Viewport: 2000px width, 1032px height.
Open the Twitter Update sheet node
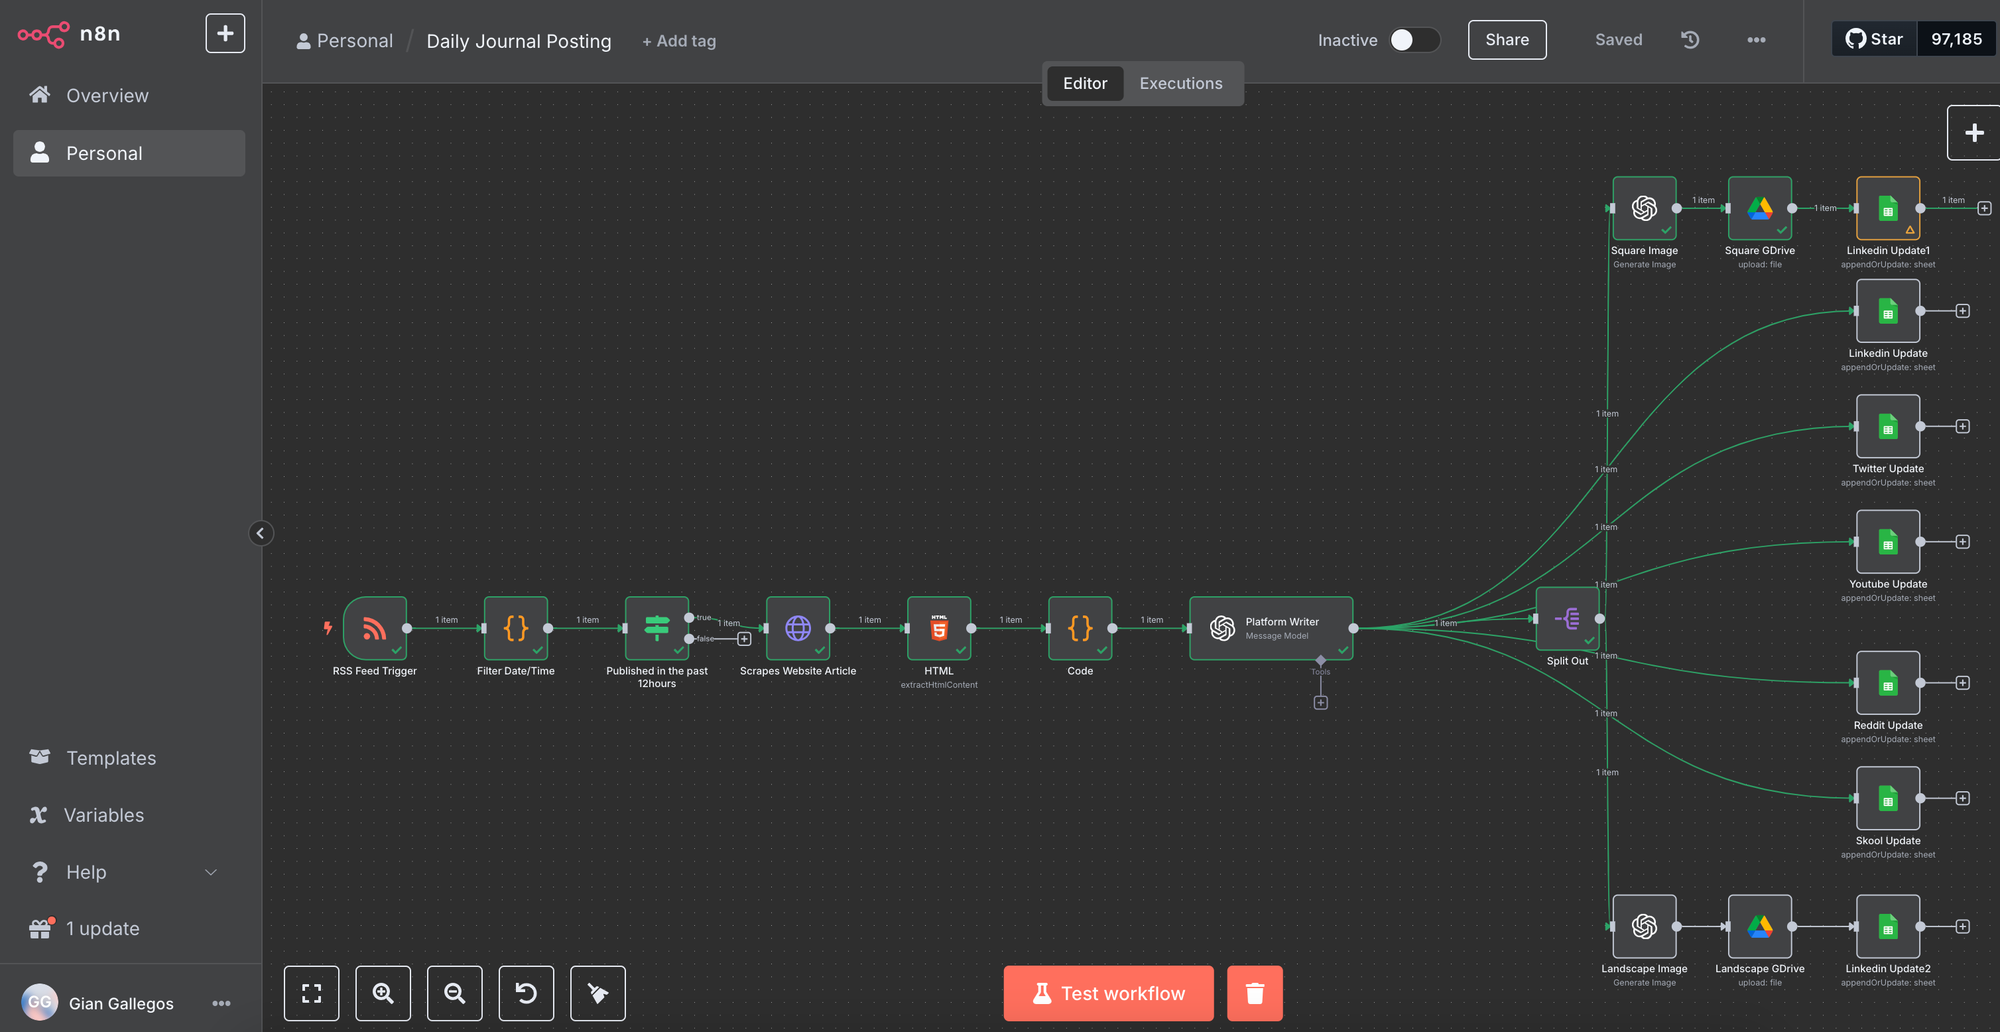(1888, 426)
